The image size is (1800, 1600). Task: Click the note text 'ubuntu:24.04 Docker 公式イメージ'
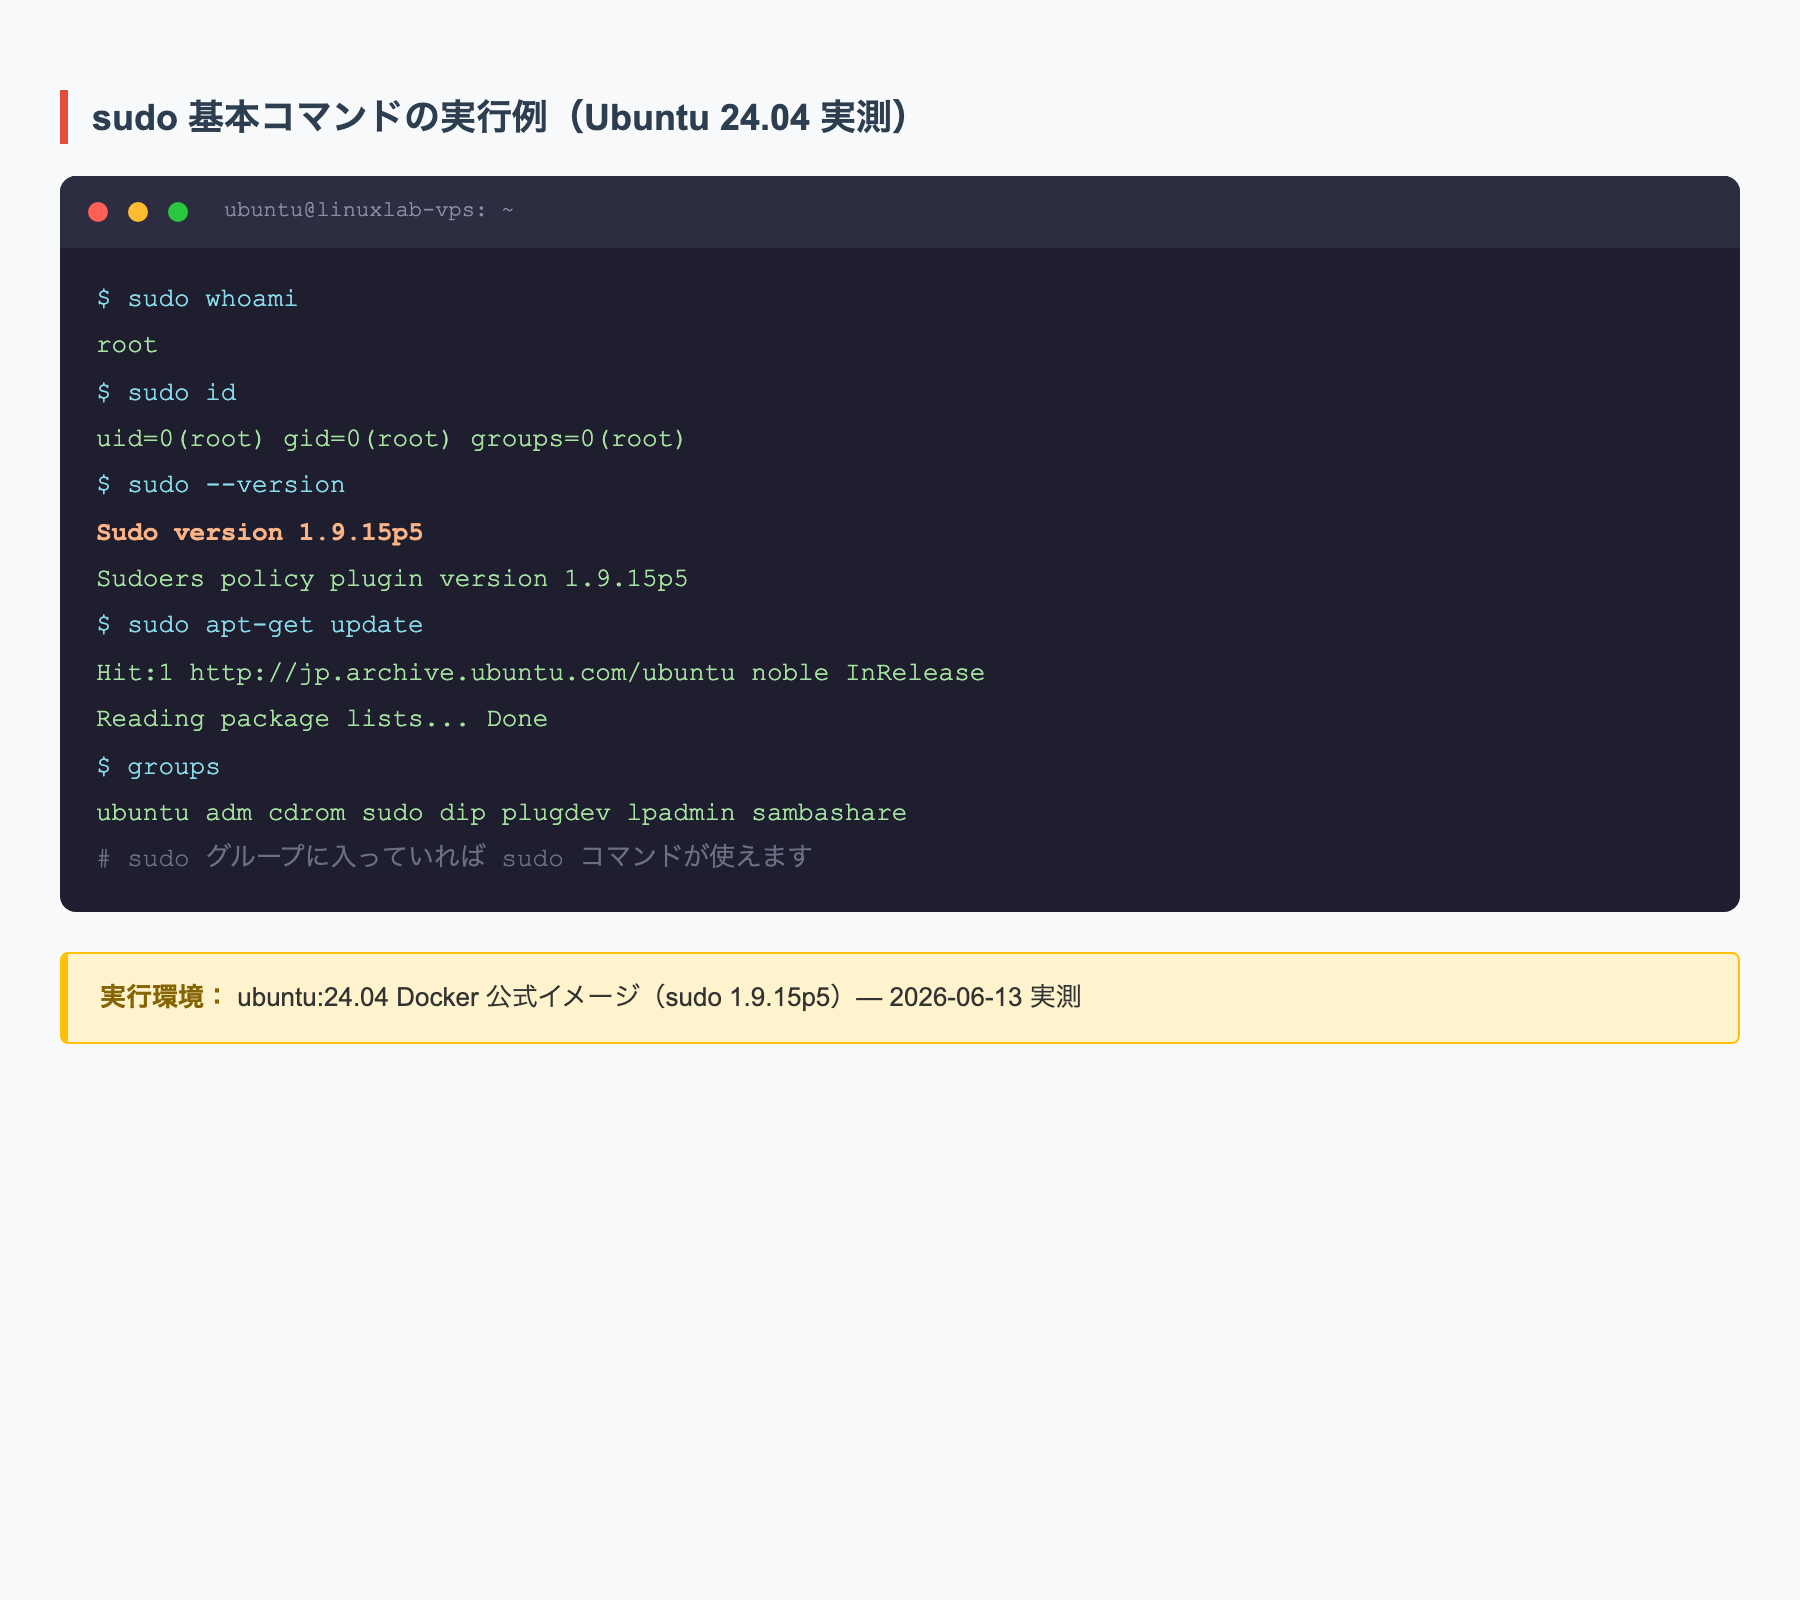click(x=659, y=997)
